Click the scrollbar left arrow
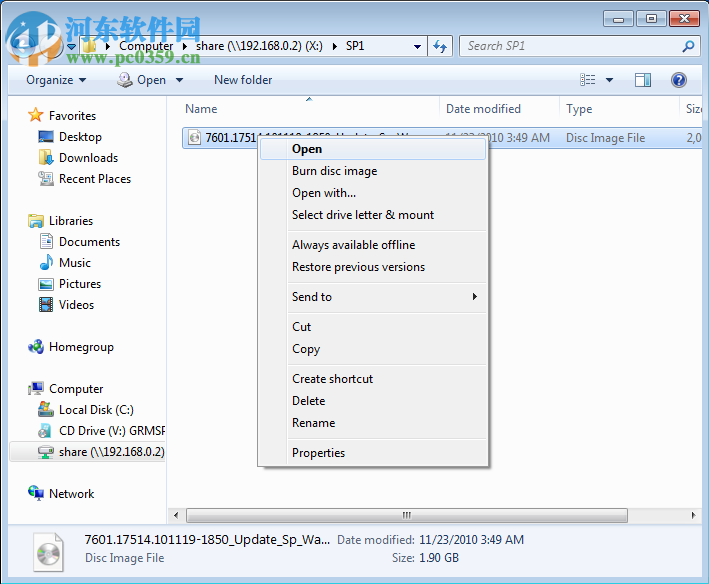 click(x=176, y=515)
